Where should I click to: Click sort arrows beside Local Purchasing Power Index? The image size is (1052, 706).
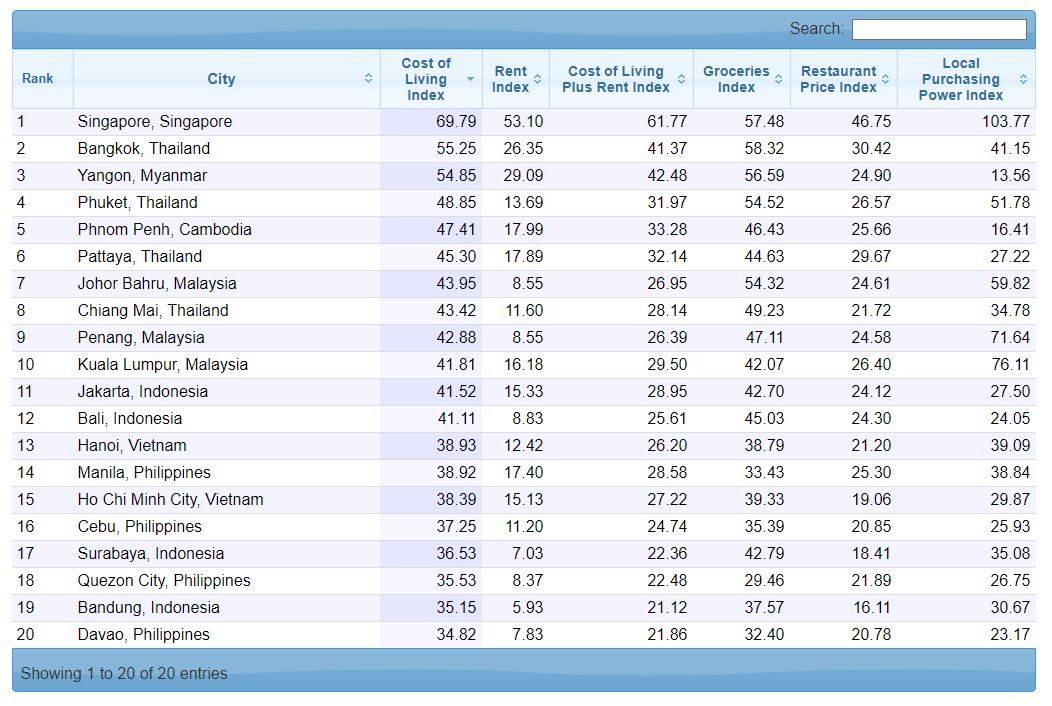click(1023, 79)
